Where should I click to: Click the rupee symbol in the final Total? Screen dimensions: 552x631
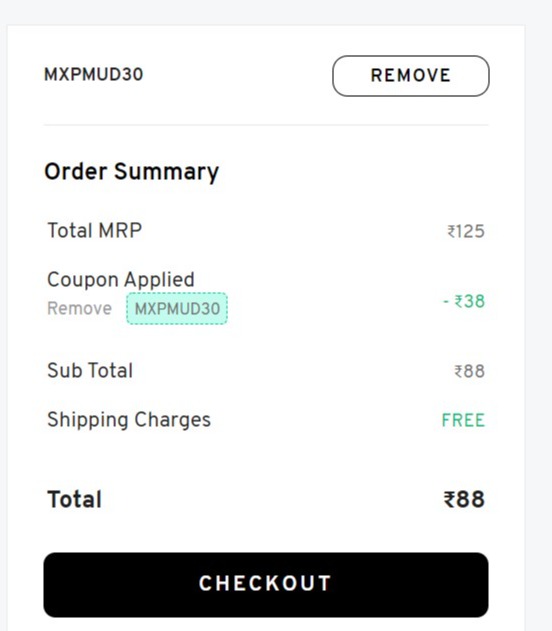(x=449, y=500)
